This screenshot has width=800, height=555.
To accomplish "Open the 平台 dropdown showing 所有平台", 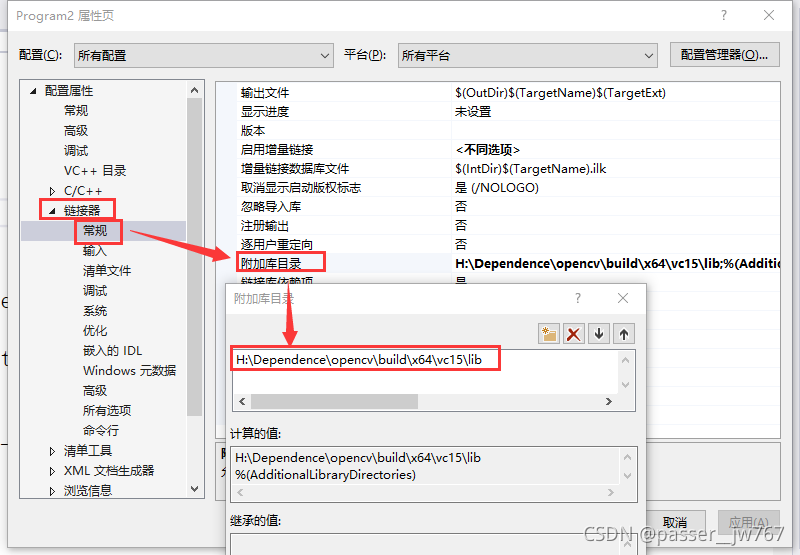I will (528, 55).
